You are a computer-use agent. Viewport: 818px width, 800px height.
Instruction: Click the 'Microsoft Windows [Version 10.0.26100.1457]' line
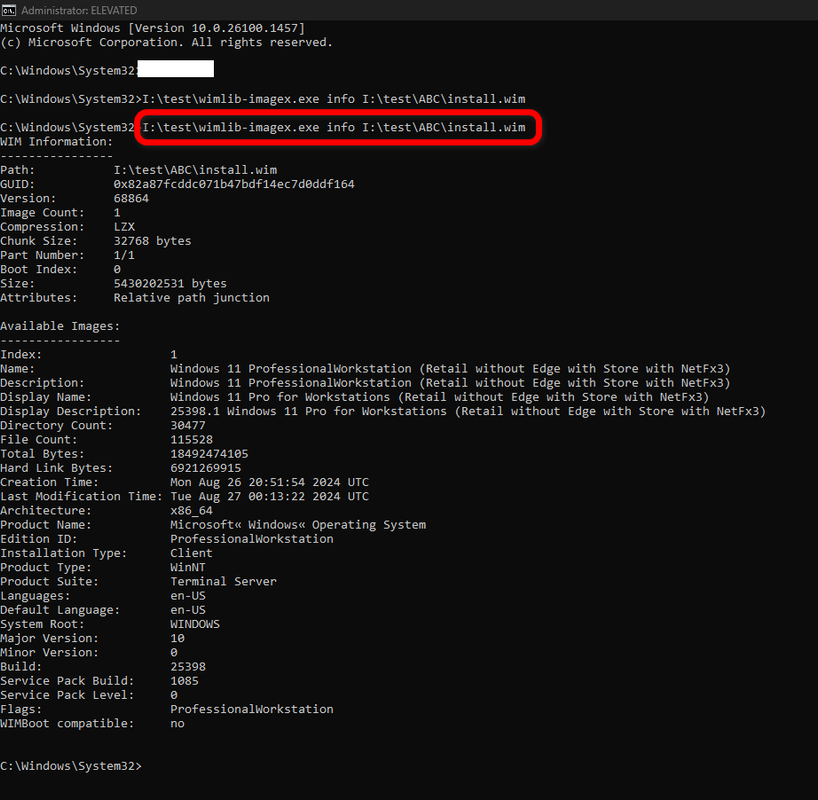pyautogui.click(x=152, y=28)
